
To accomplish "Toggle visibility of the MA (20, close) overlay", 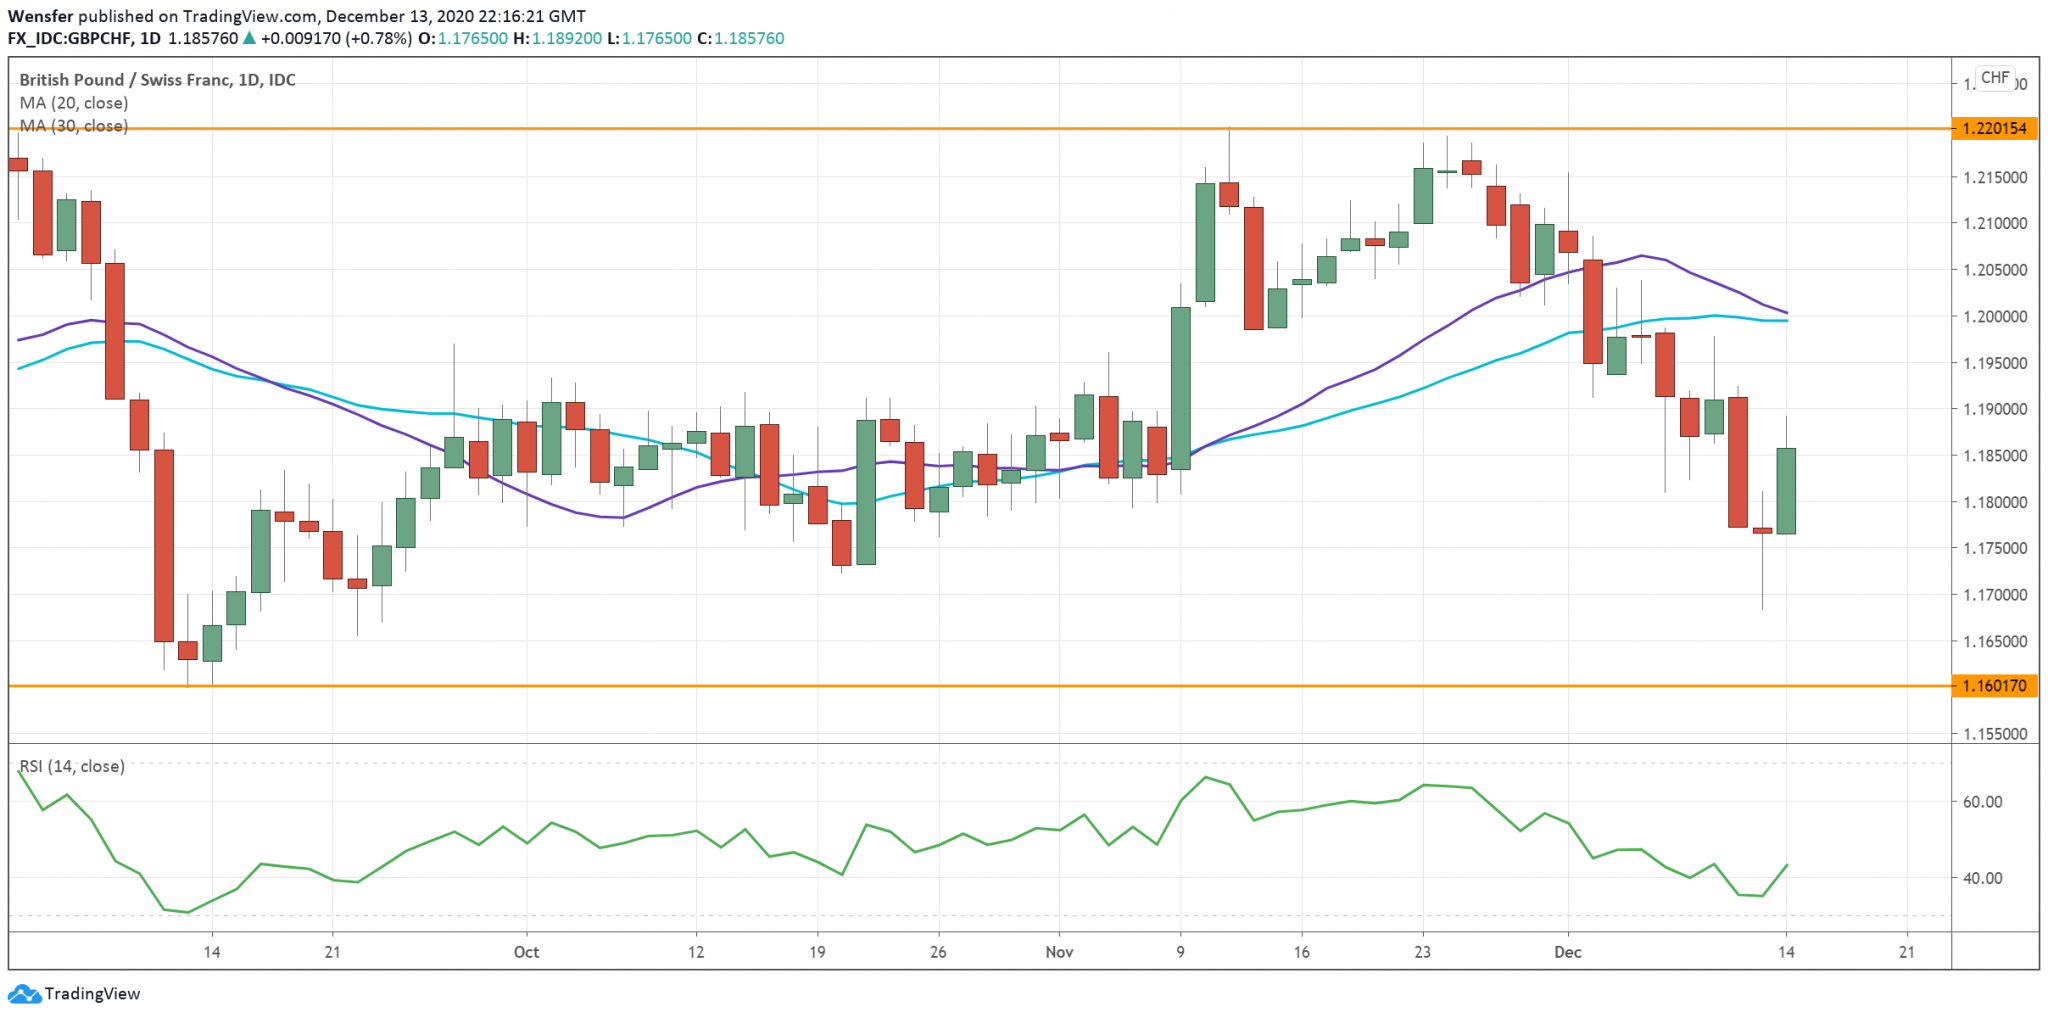I will click(x=72, y=103).
